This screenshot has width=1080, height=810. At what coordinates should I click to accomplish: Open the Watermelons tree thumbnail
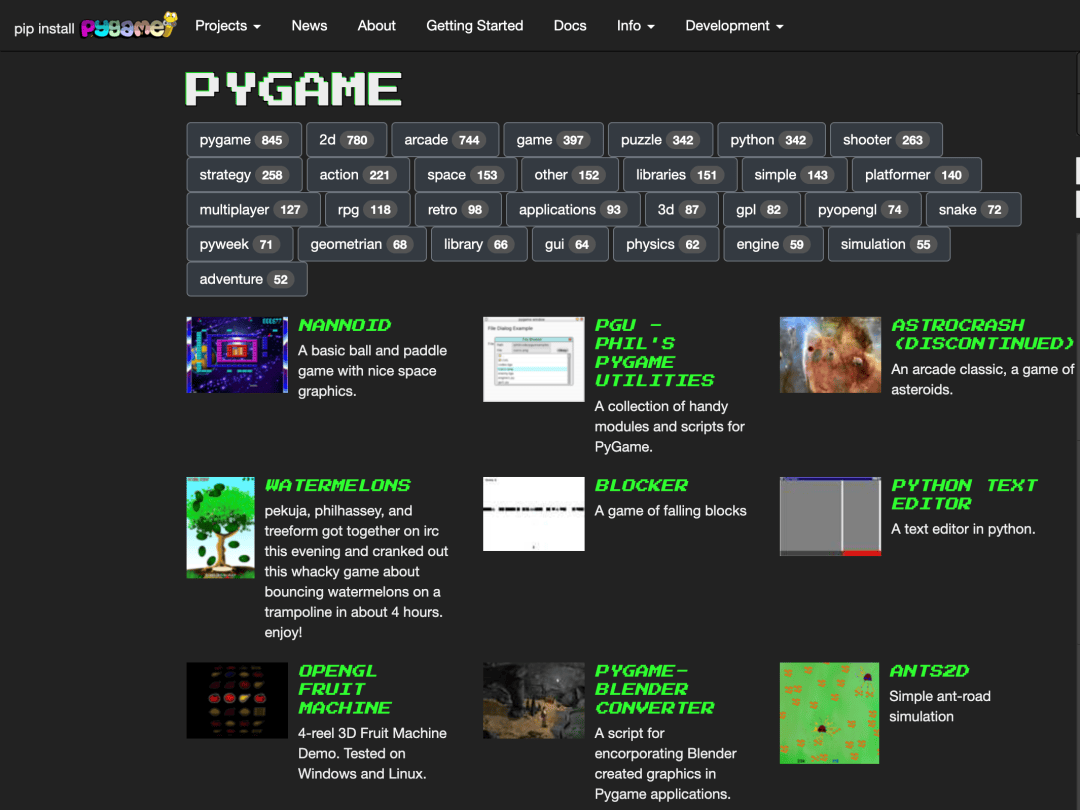pos(220,528)
